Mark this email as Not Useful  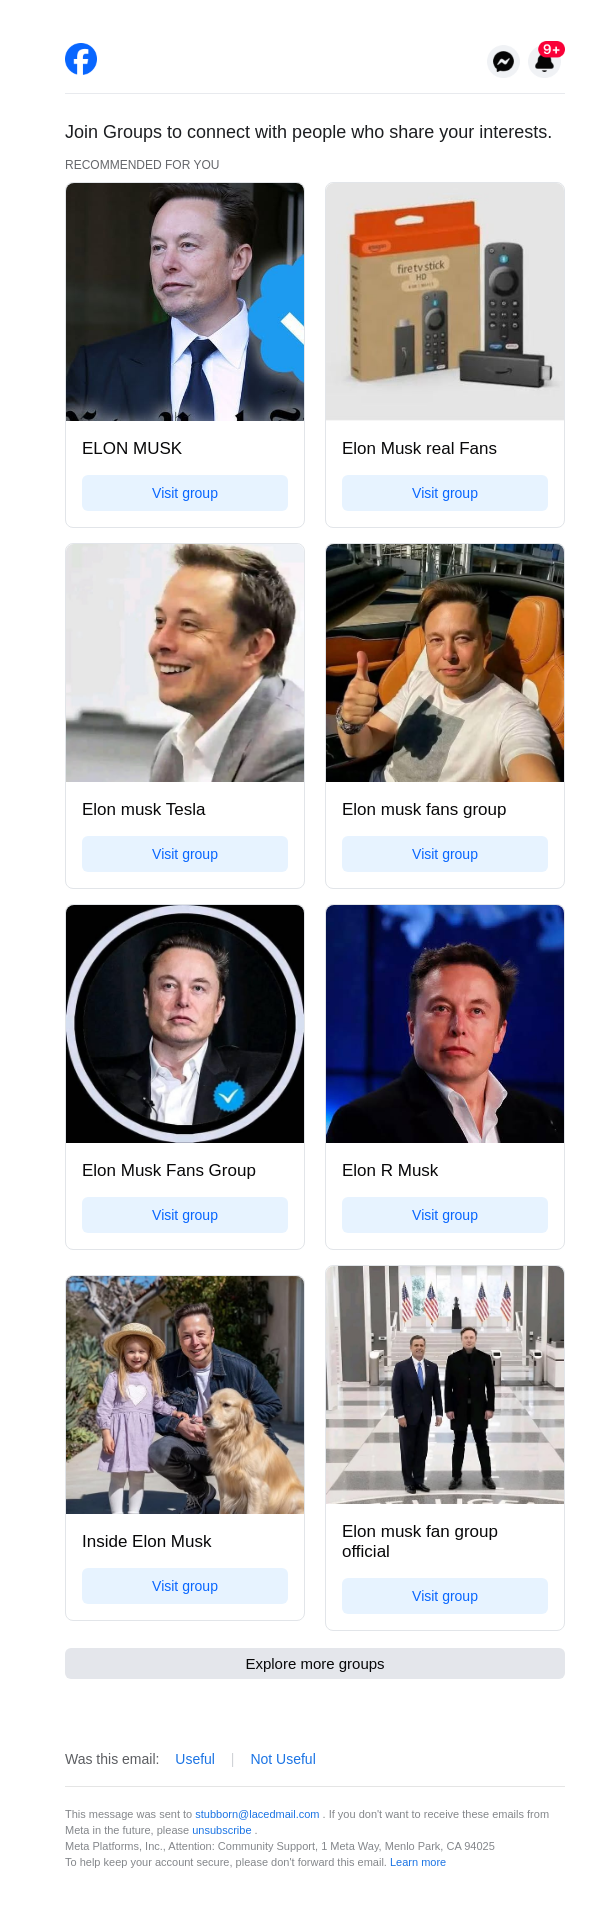tap(283, 1759)
